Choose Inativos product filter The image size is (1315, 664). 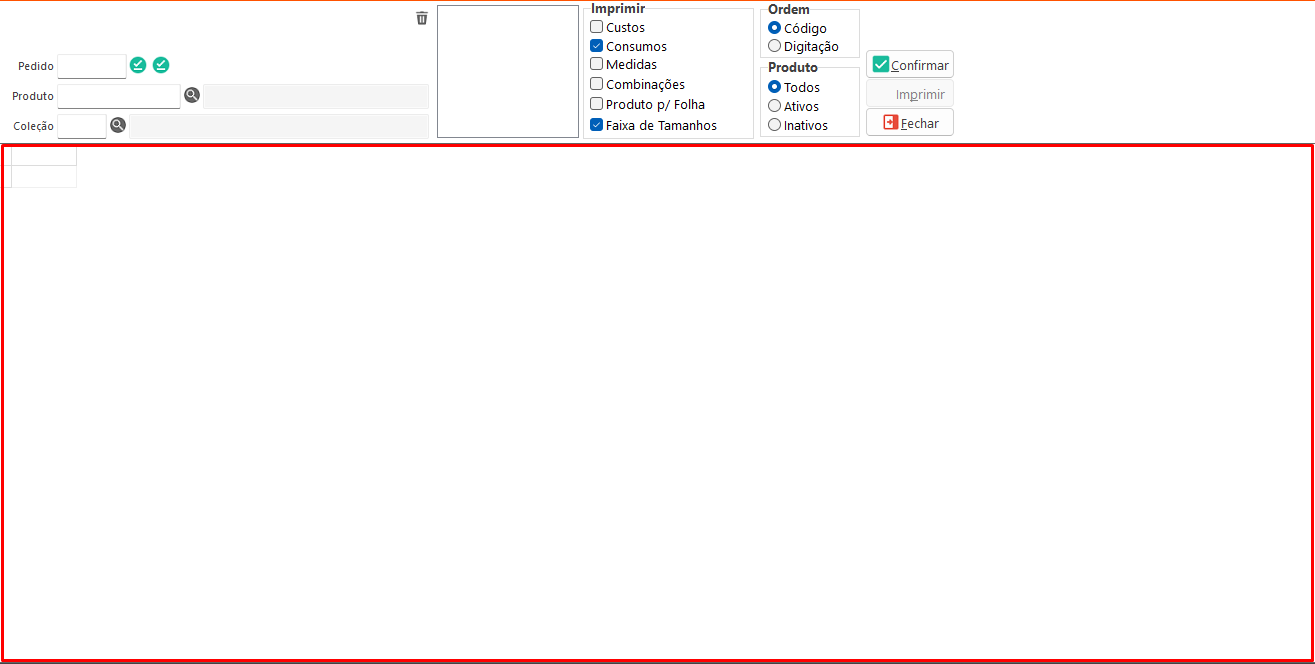[x=774, y=125]
